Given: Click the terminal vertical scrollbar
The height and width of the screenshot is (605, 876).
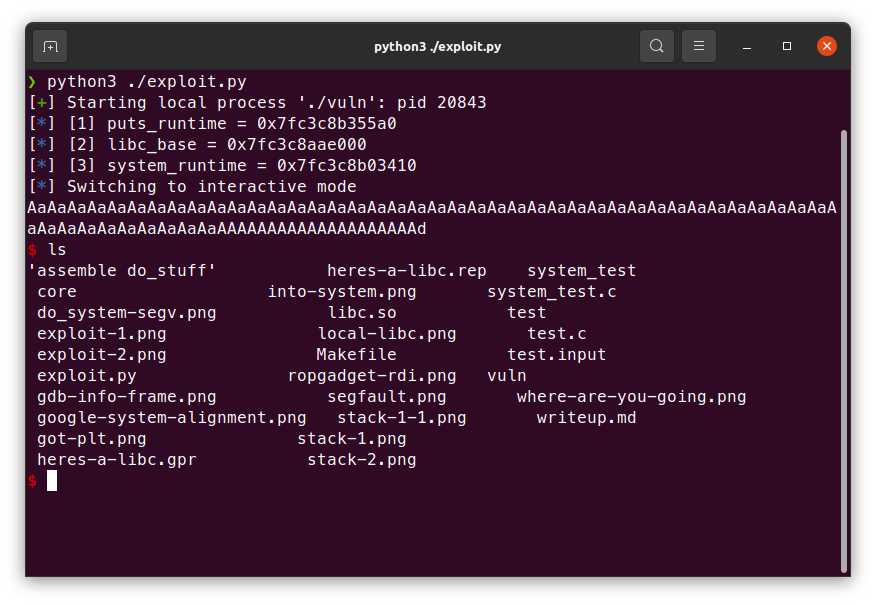Looking at the screenshot, I should (x=844, y=350).
